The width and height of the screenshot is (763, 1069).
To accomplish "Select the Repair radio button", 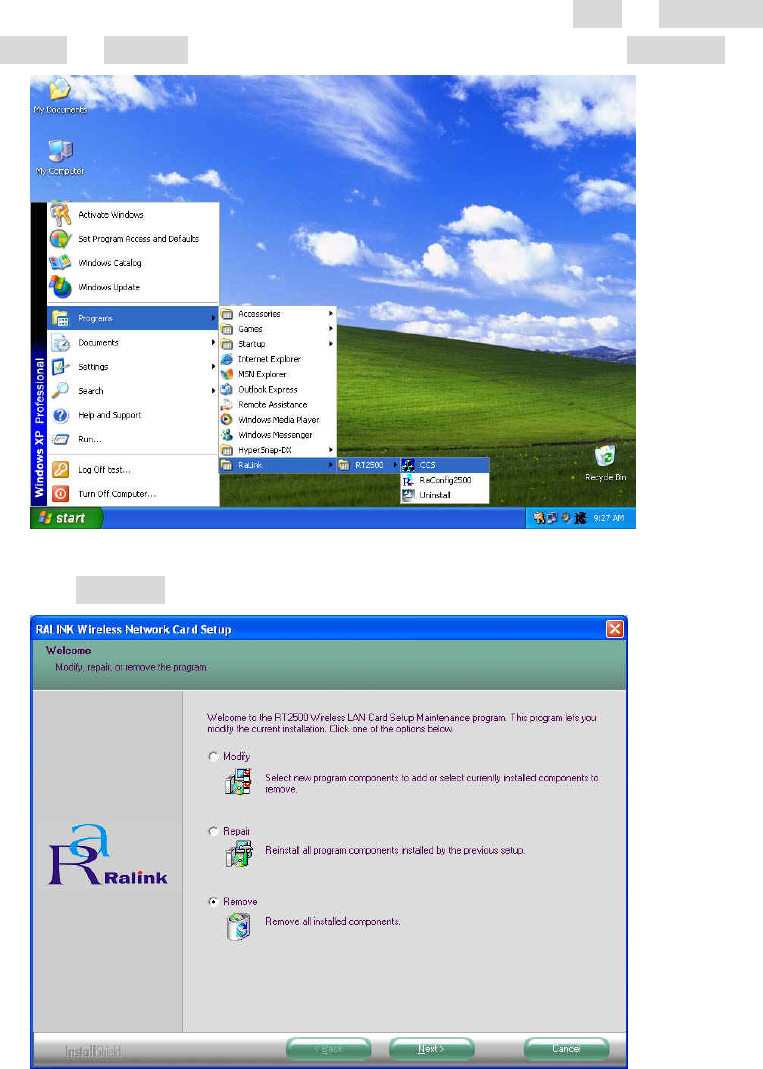I will (x=213, y=831).
